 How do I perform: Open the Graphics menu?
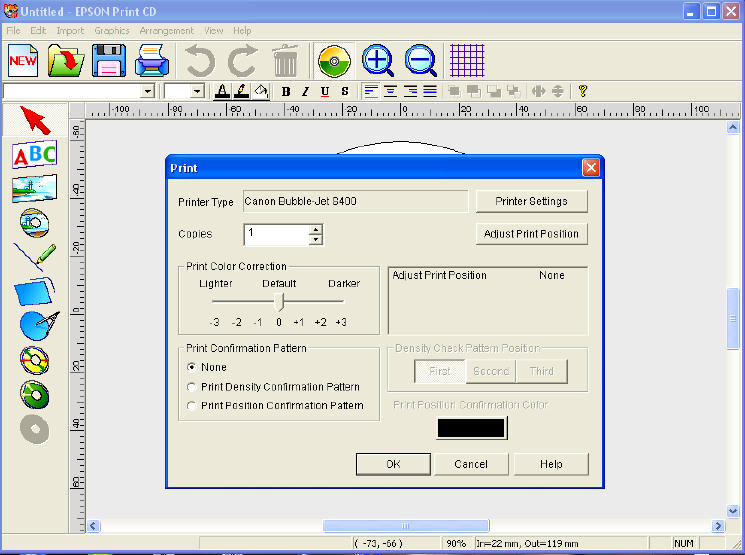[x=112, y=30]
